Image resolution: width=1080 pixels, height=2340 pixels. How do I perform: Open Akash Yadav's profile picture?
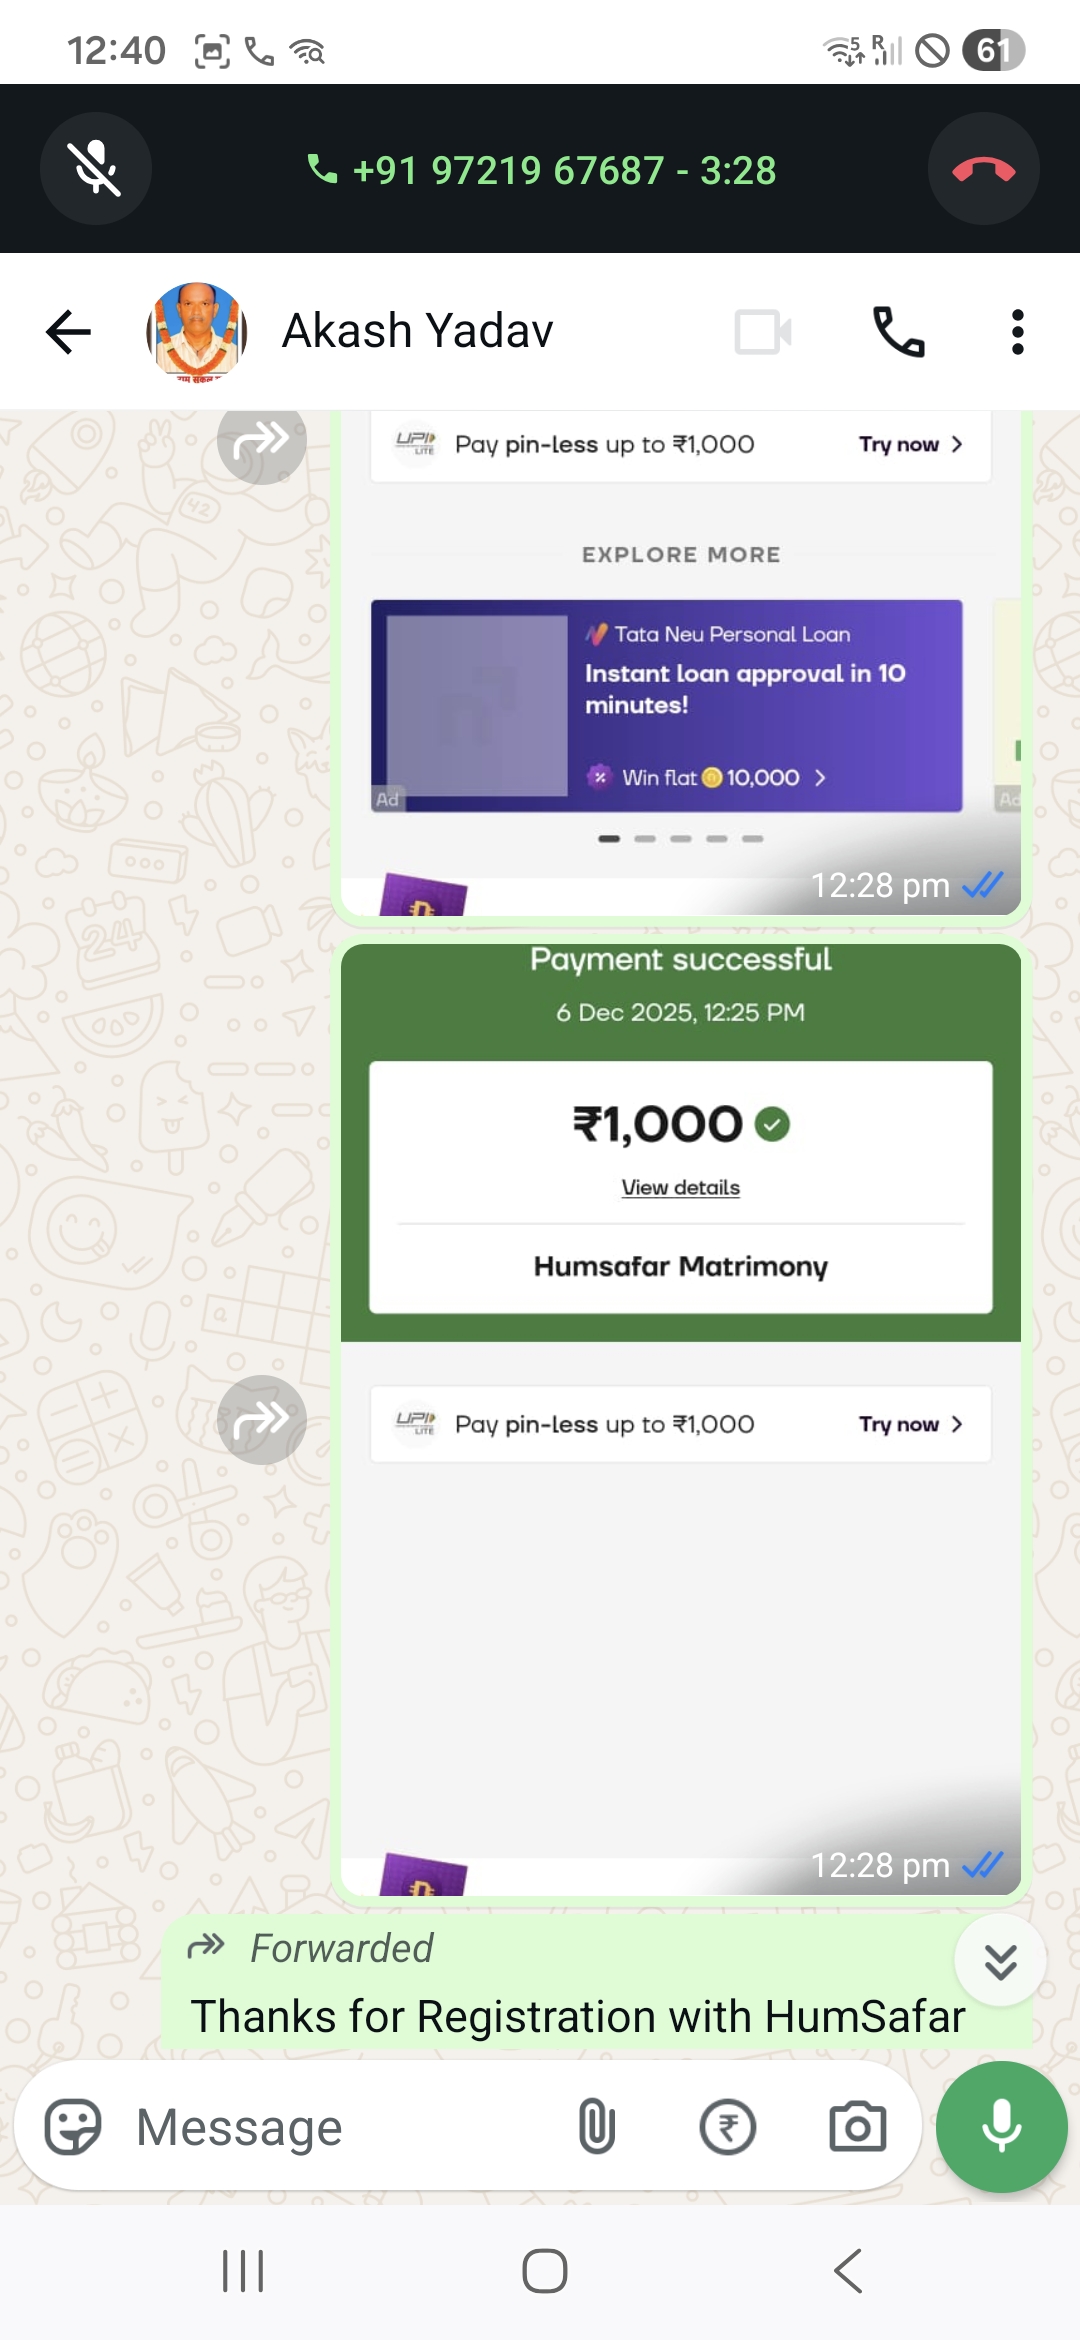pyautogui.click(x=197, y=332)
